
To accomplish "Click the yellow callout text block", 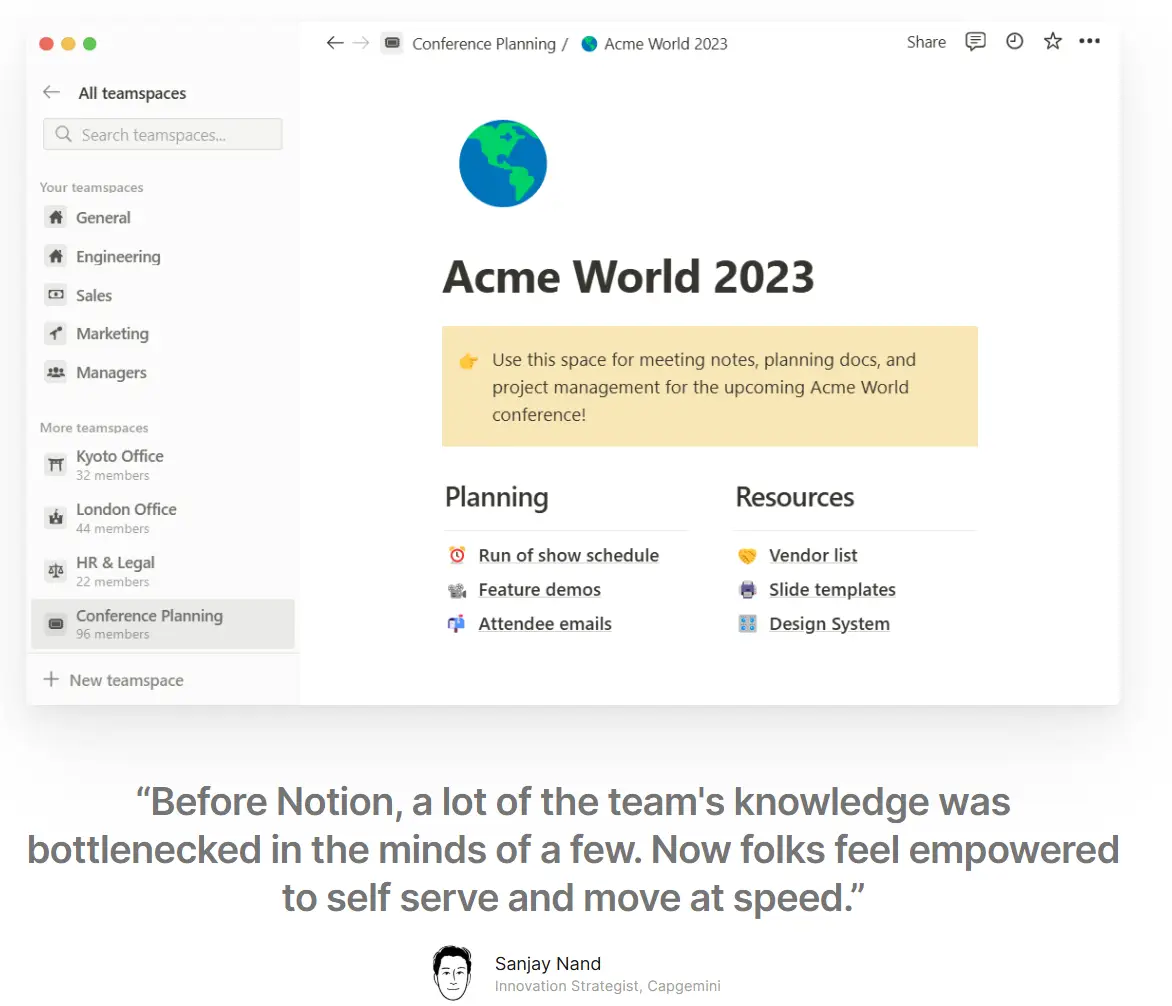I will [x=709, y=386].
